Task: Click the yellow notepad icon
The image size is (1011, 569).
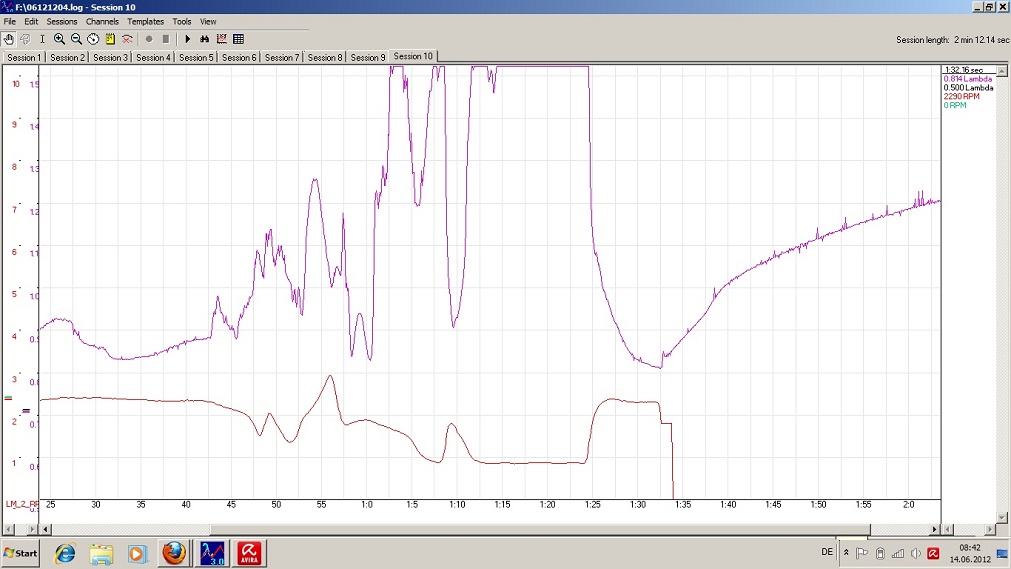Action: [x=110, y=39]
